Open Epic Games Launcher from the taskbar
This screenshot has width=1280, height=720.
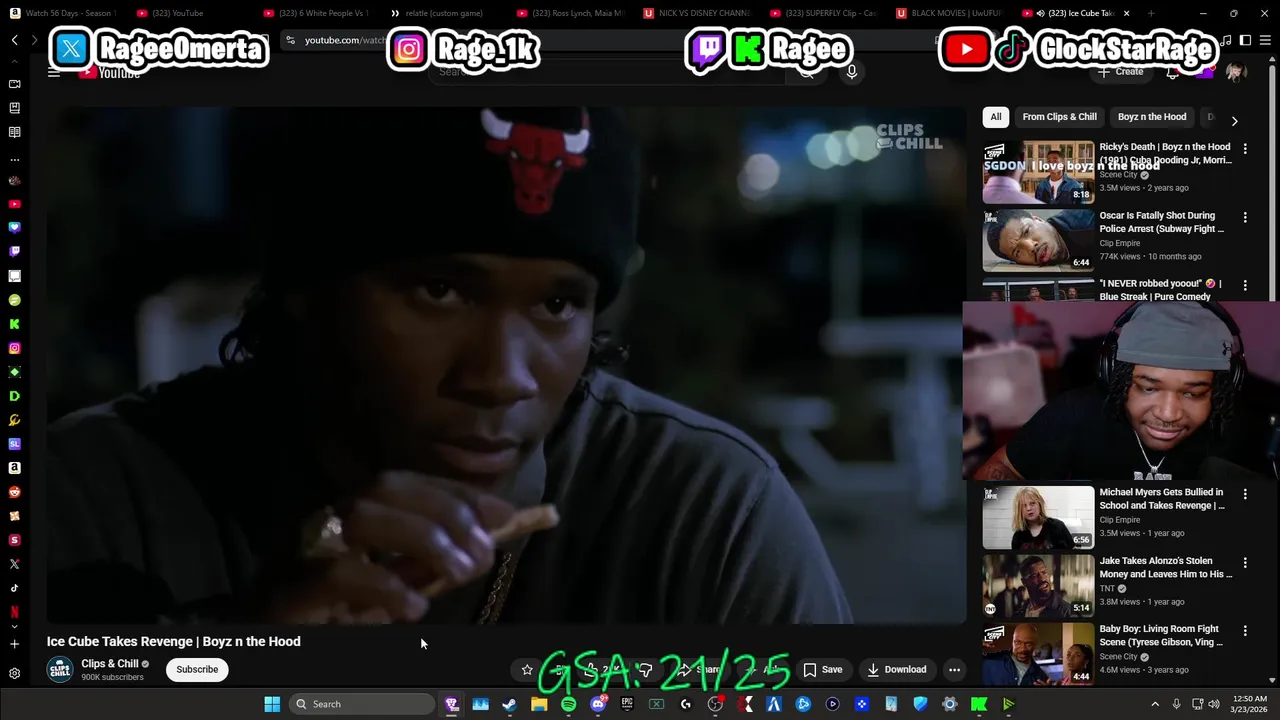pos(627,704)
